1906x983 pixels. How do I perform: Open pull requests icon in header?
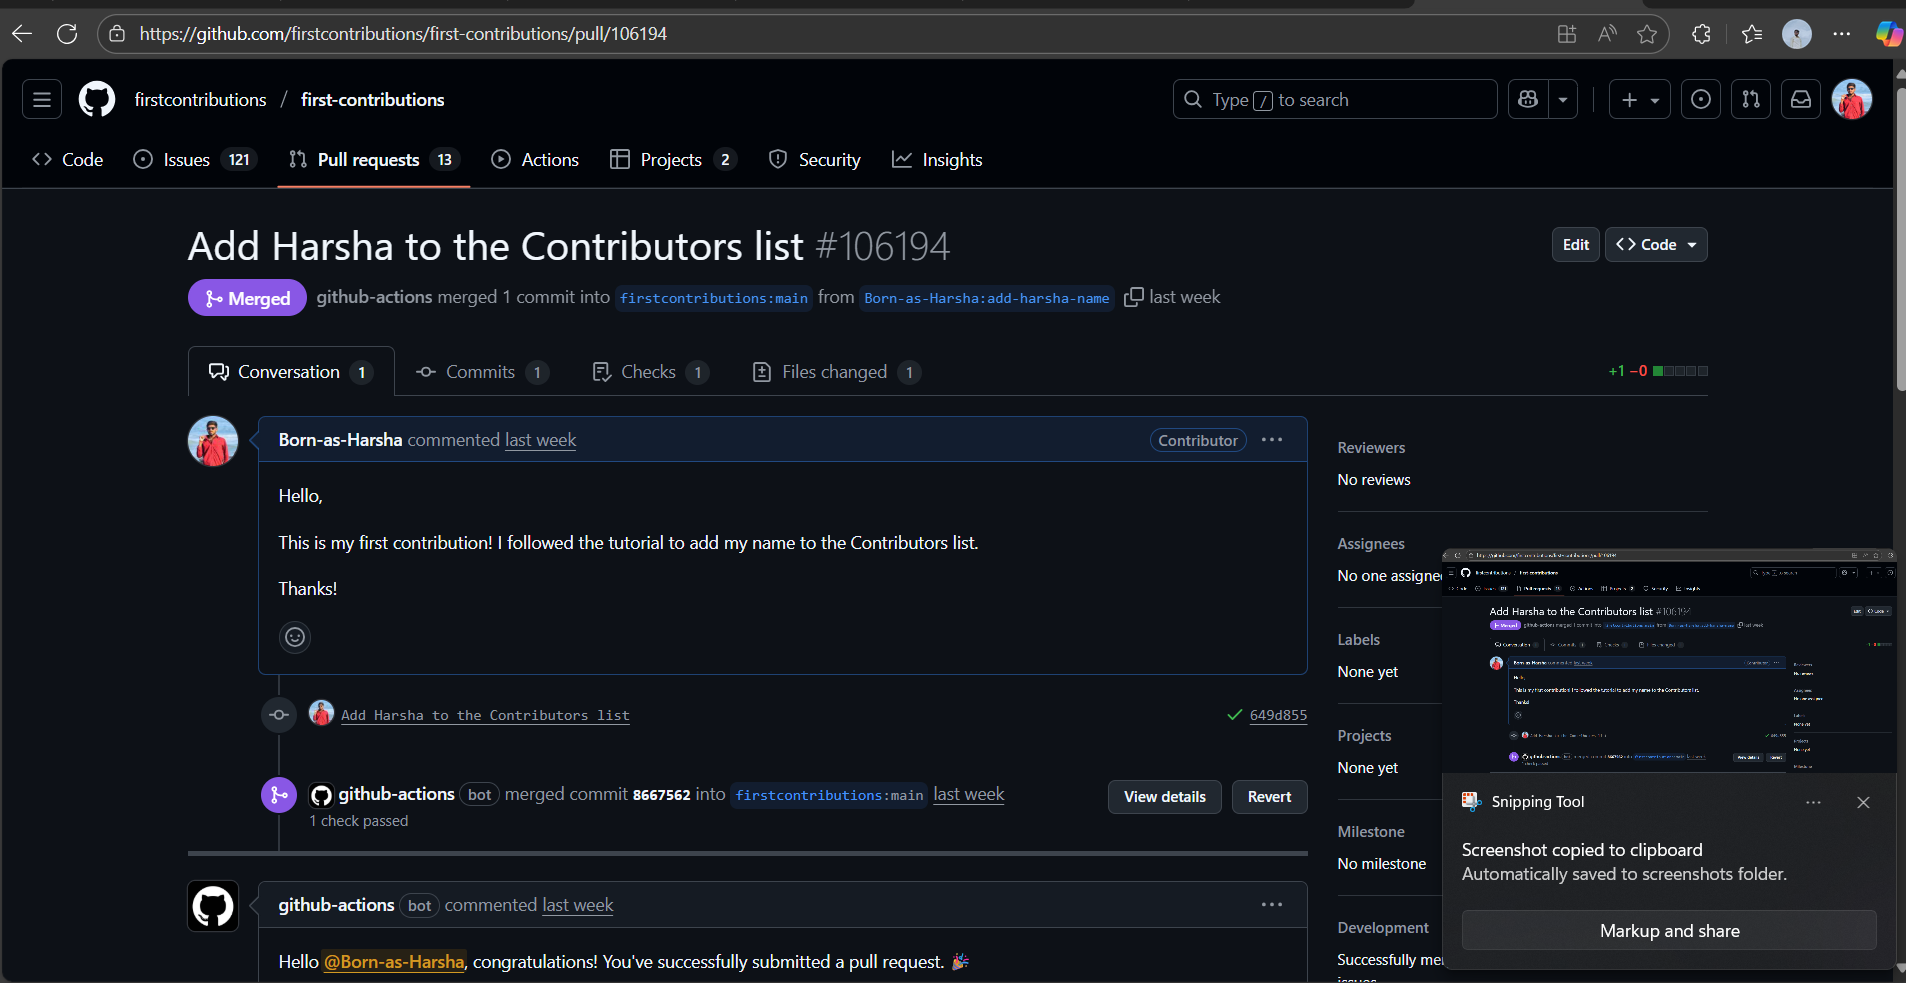1750,100
